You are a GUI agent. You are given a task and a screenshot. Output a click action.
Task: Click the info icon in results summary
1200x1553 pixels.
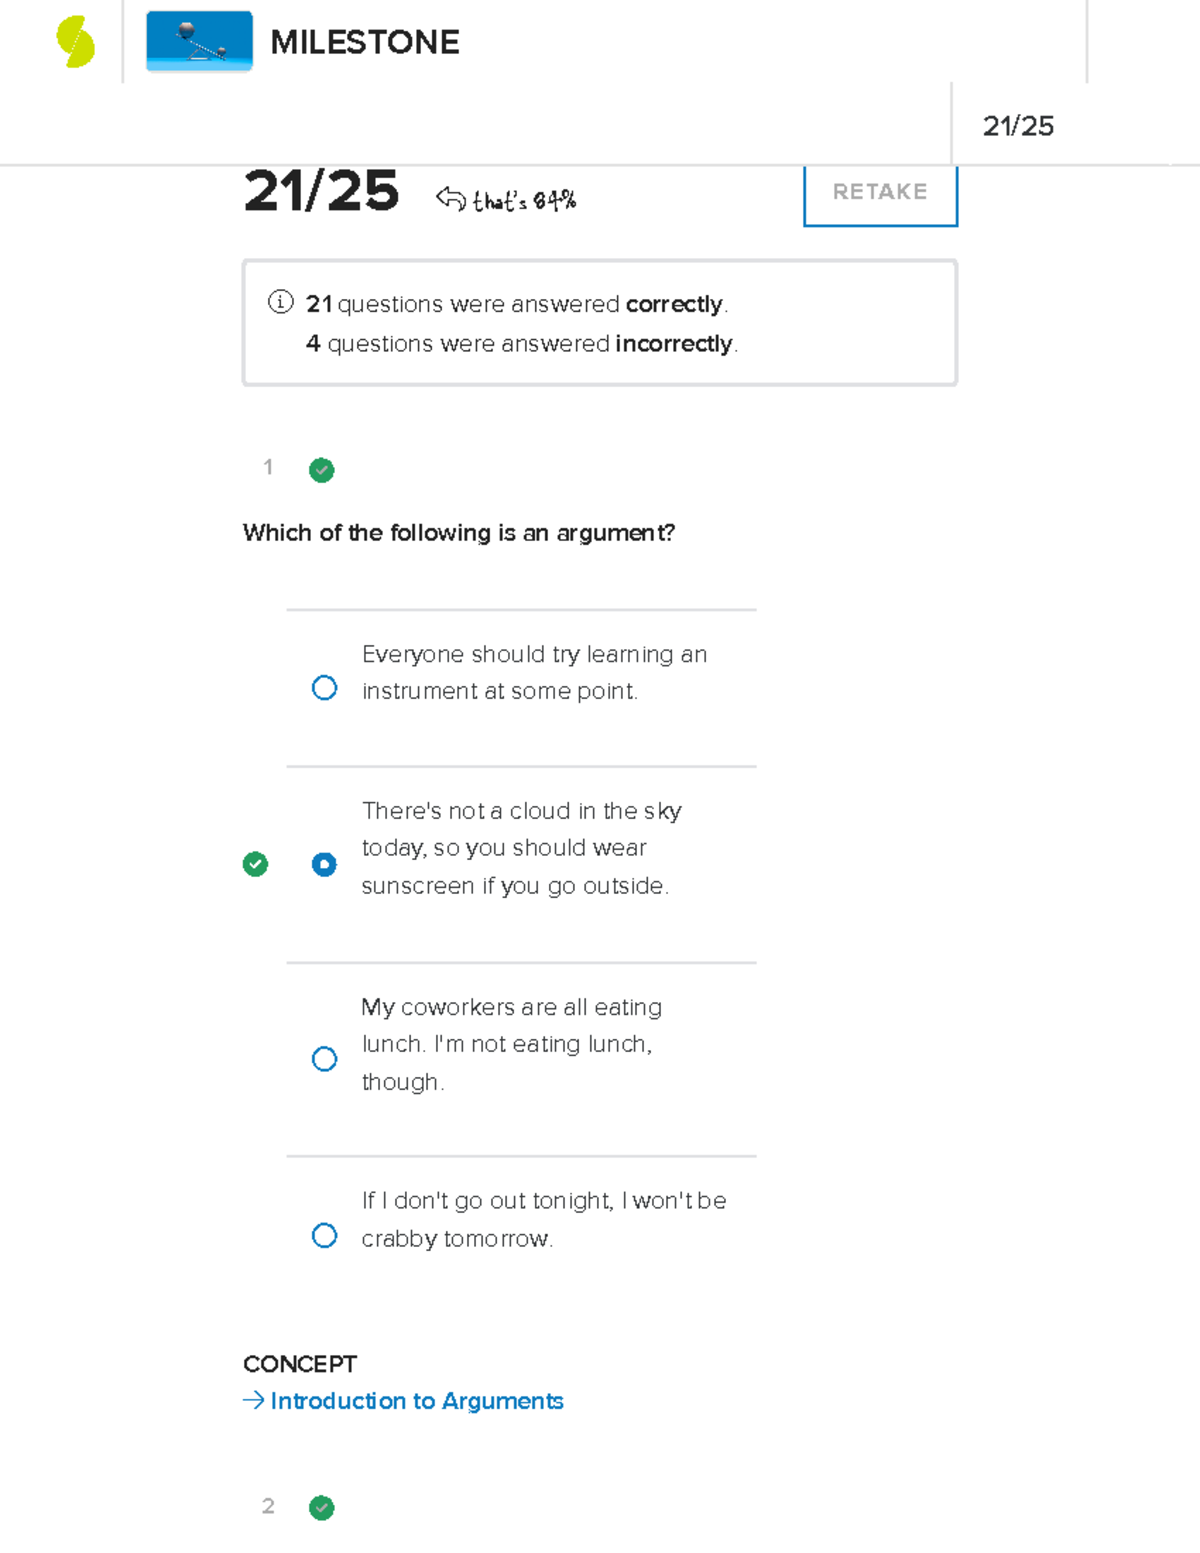tap(280, 302)
